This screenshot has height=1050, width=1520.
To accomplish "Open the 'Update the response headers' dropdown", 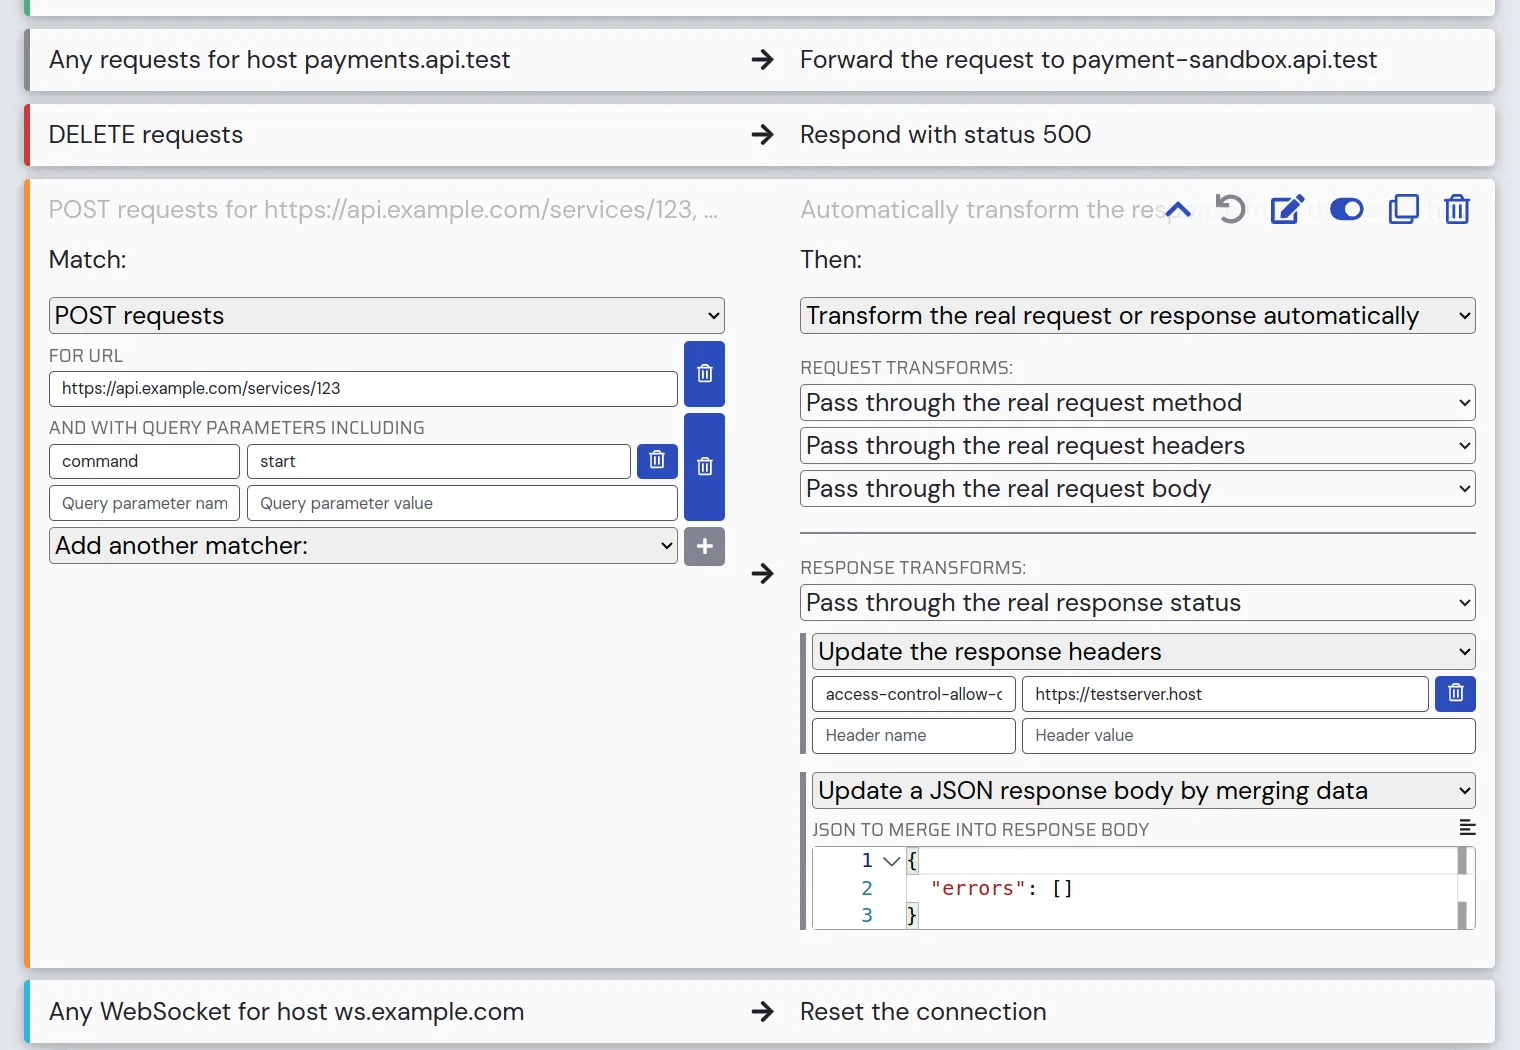I will [x=1143, y=652].
